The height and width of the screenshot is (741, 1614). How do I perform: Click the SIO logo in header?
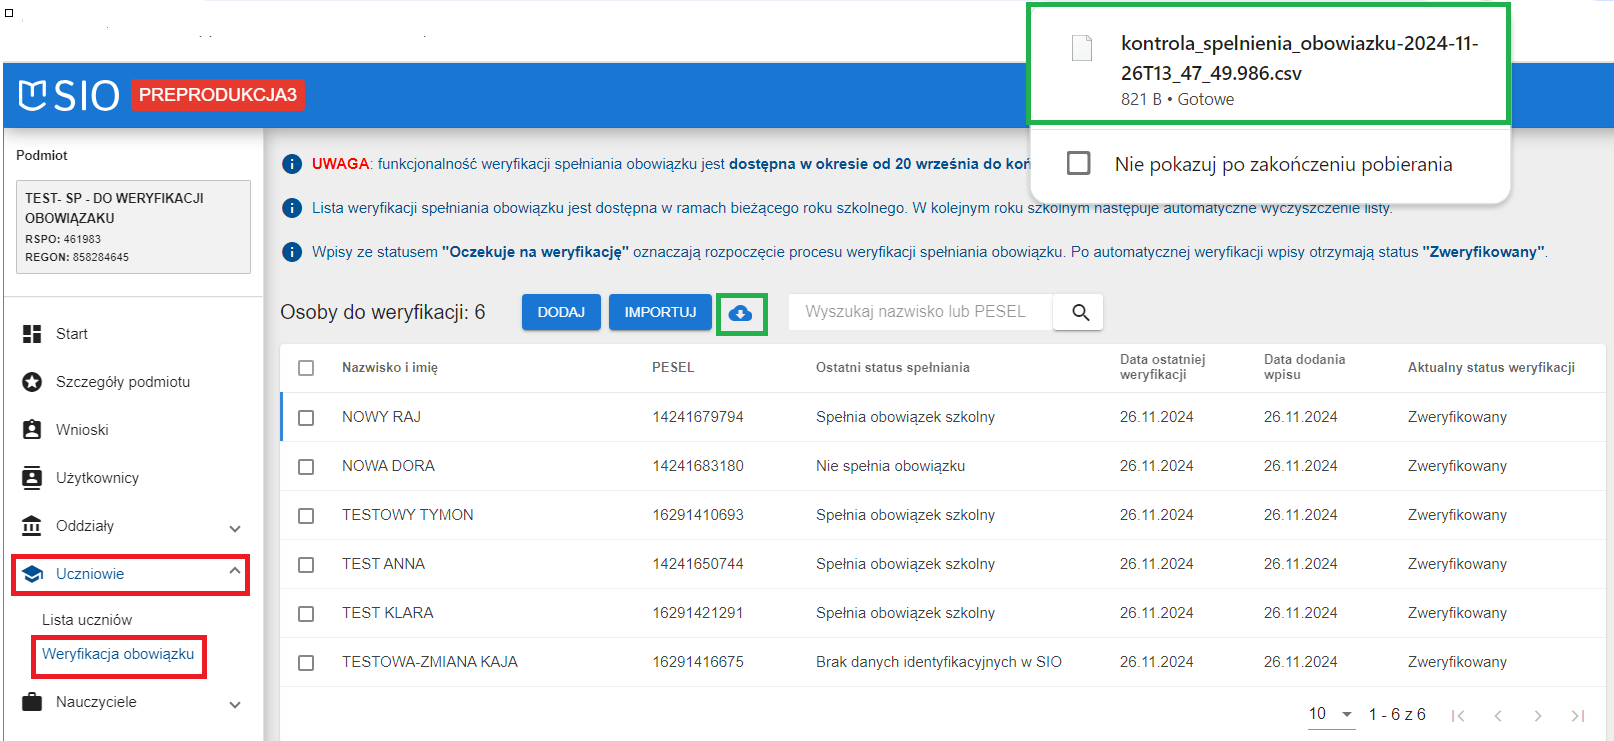[69, 95]
